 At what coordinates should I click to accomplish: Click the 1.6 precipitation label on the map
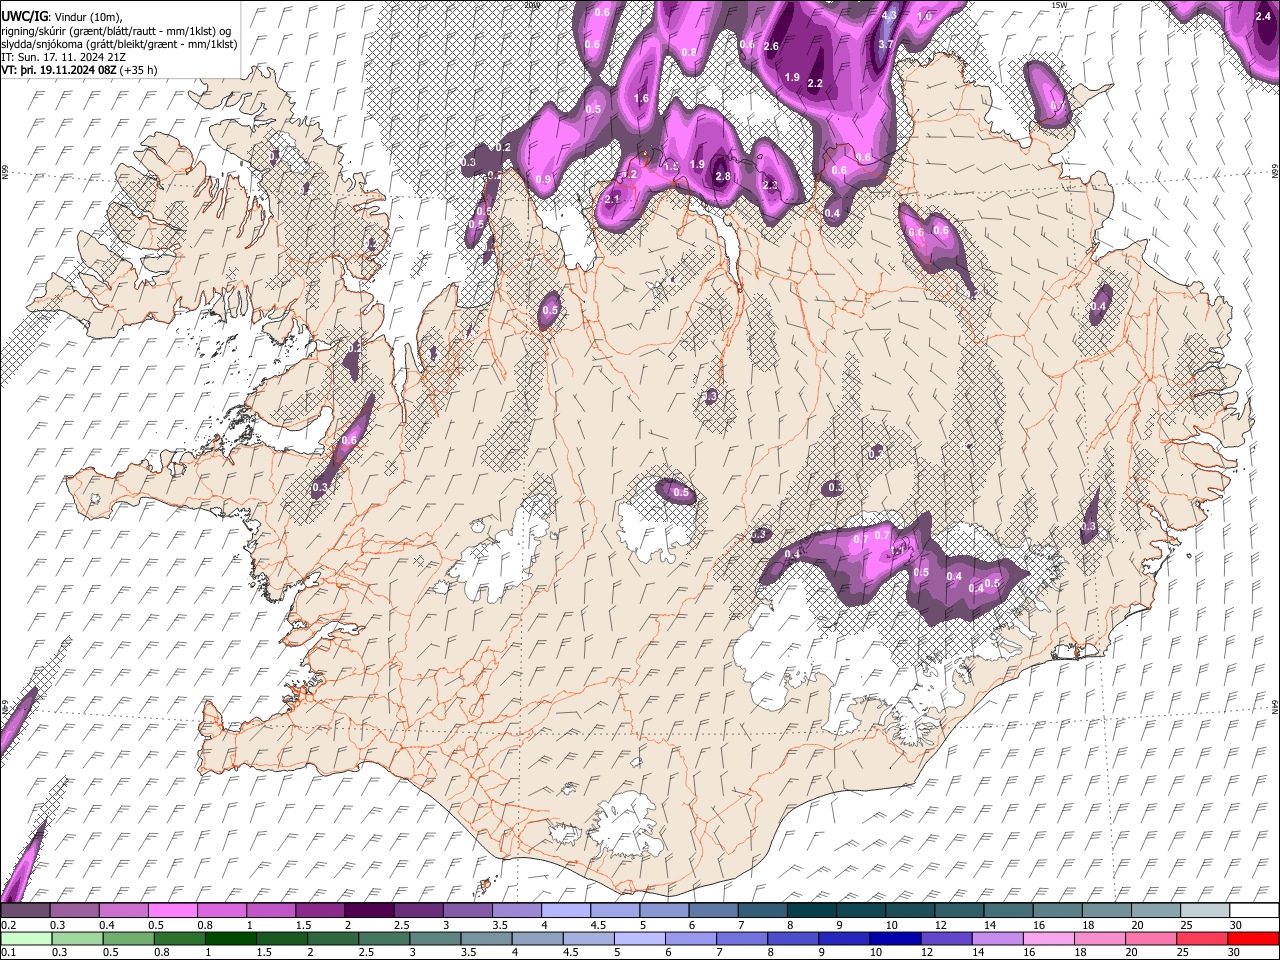[642, 99]
